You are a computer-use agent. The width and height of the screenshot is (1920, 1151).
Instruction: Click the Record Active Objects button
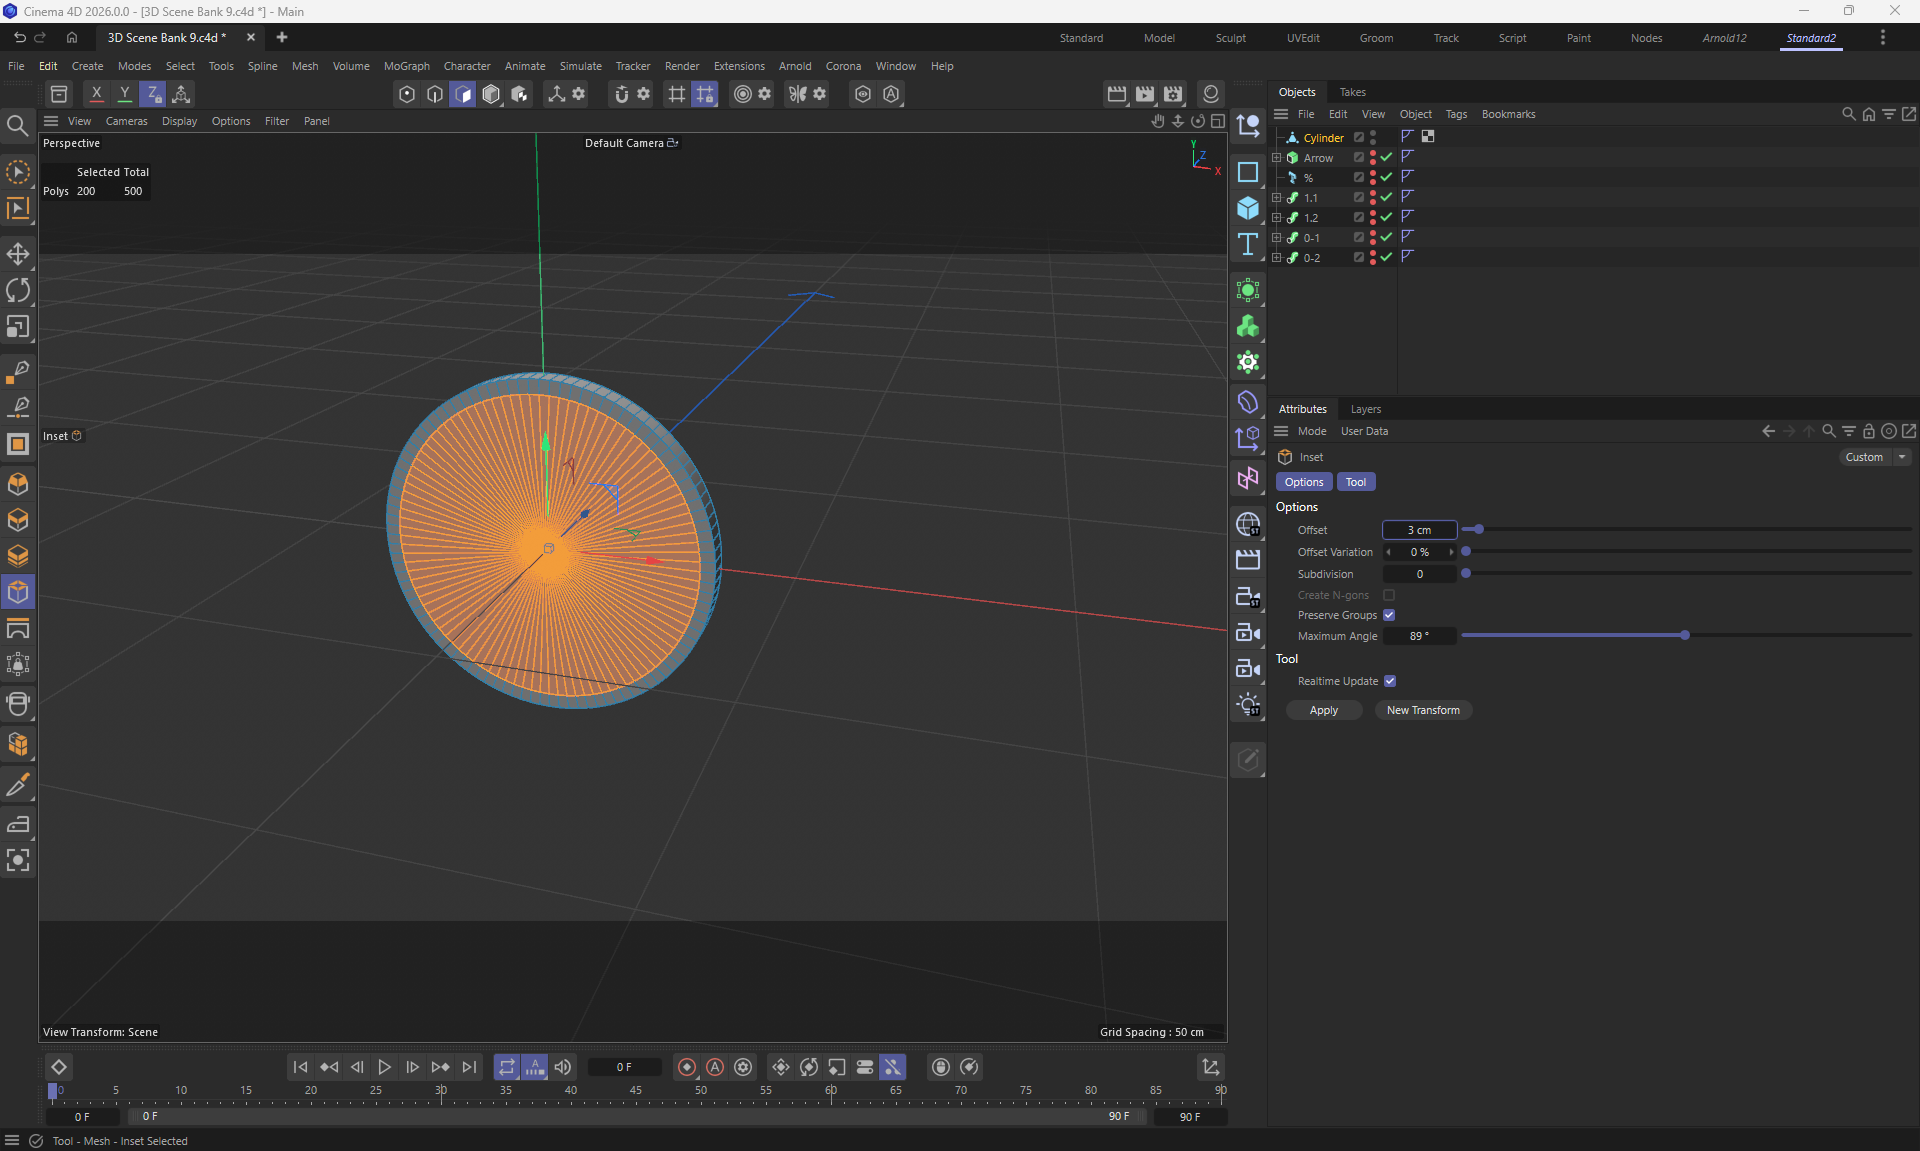[687, 1067]
